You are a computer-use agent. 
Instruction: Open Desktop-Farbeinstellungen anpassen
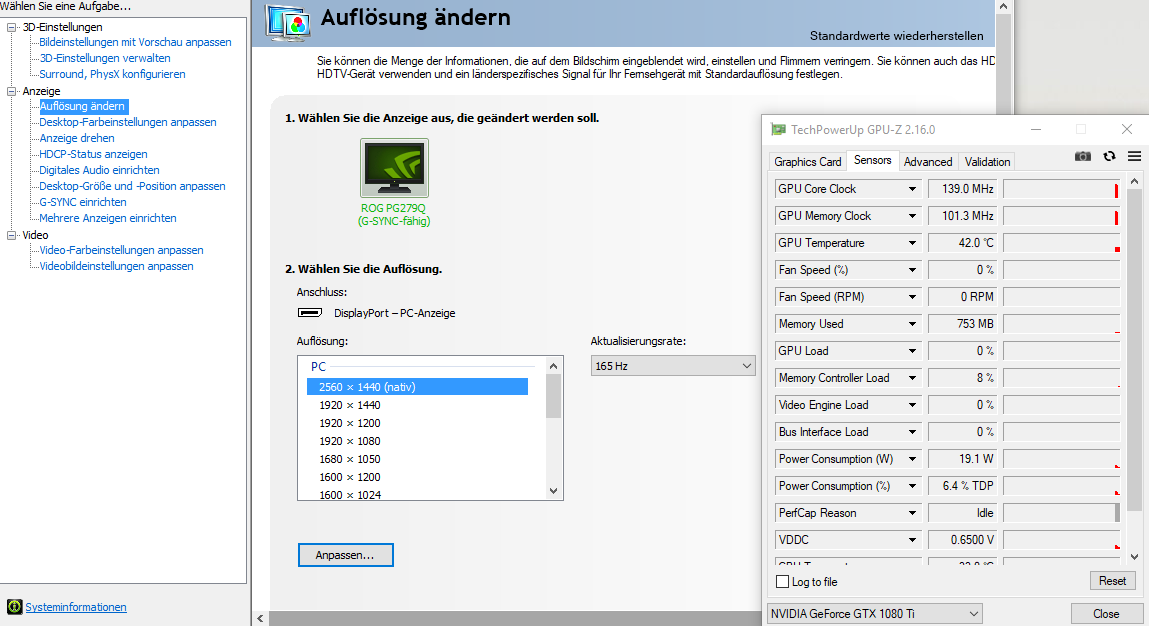pos(128,122)
